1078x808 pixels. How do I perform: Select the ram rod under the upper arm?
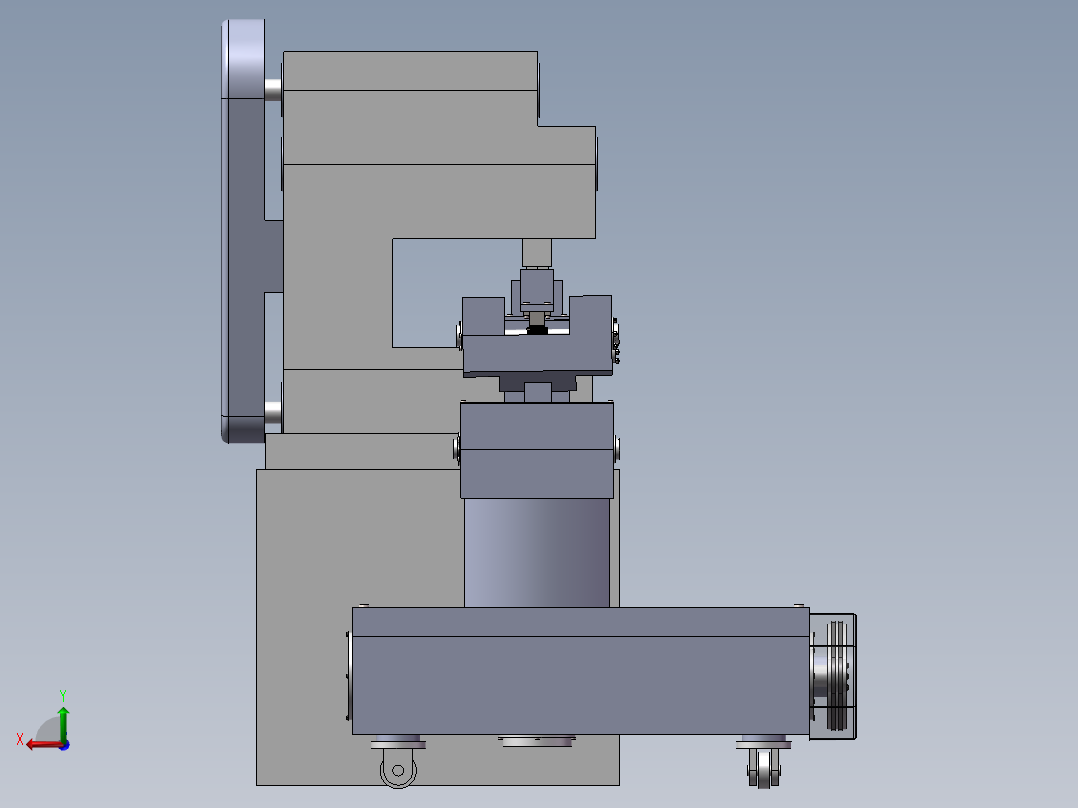tap(537, 253)
